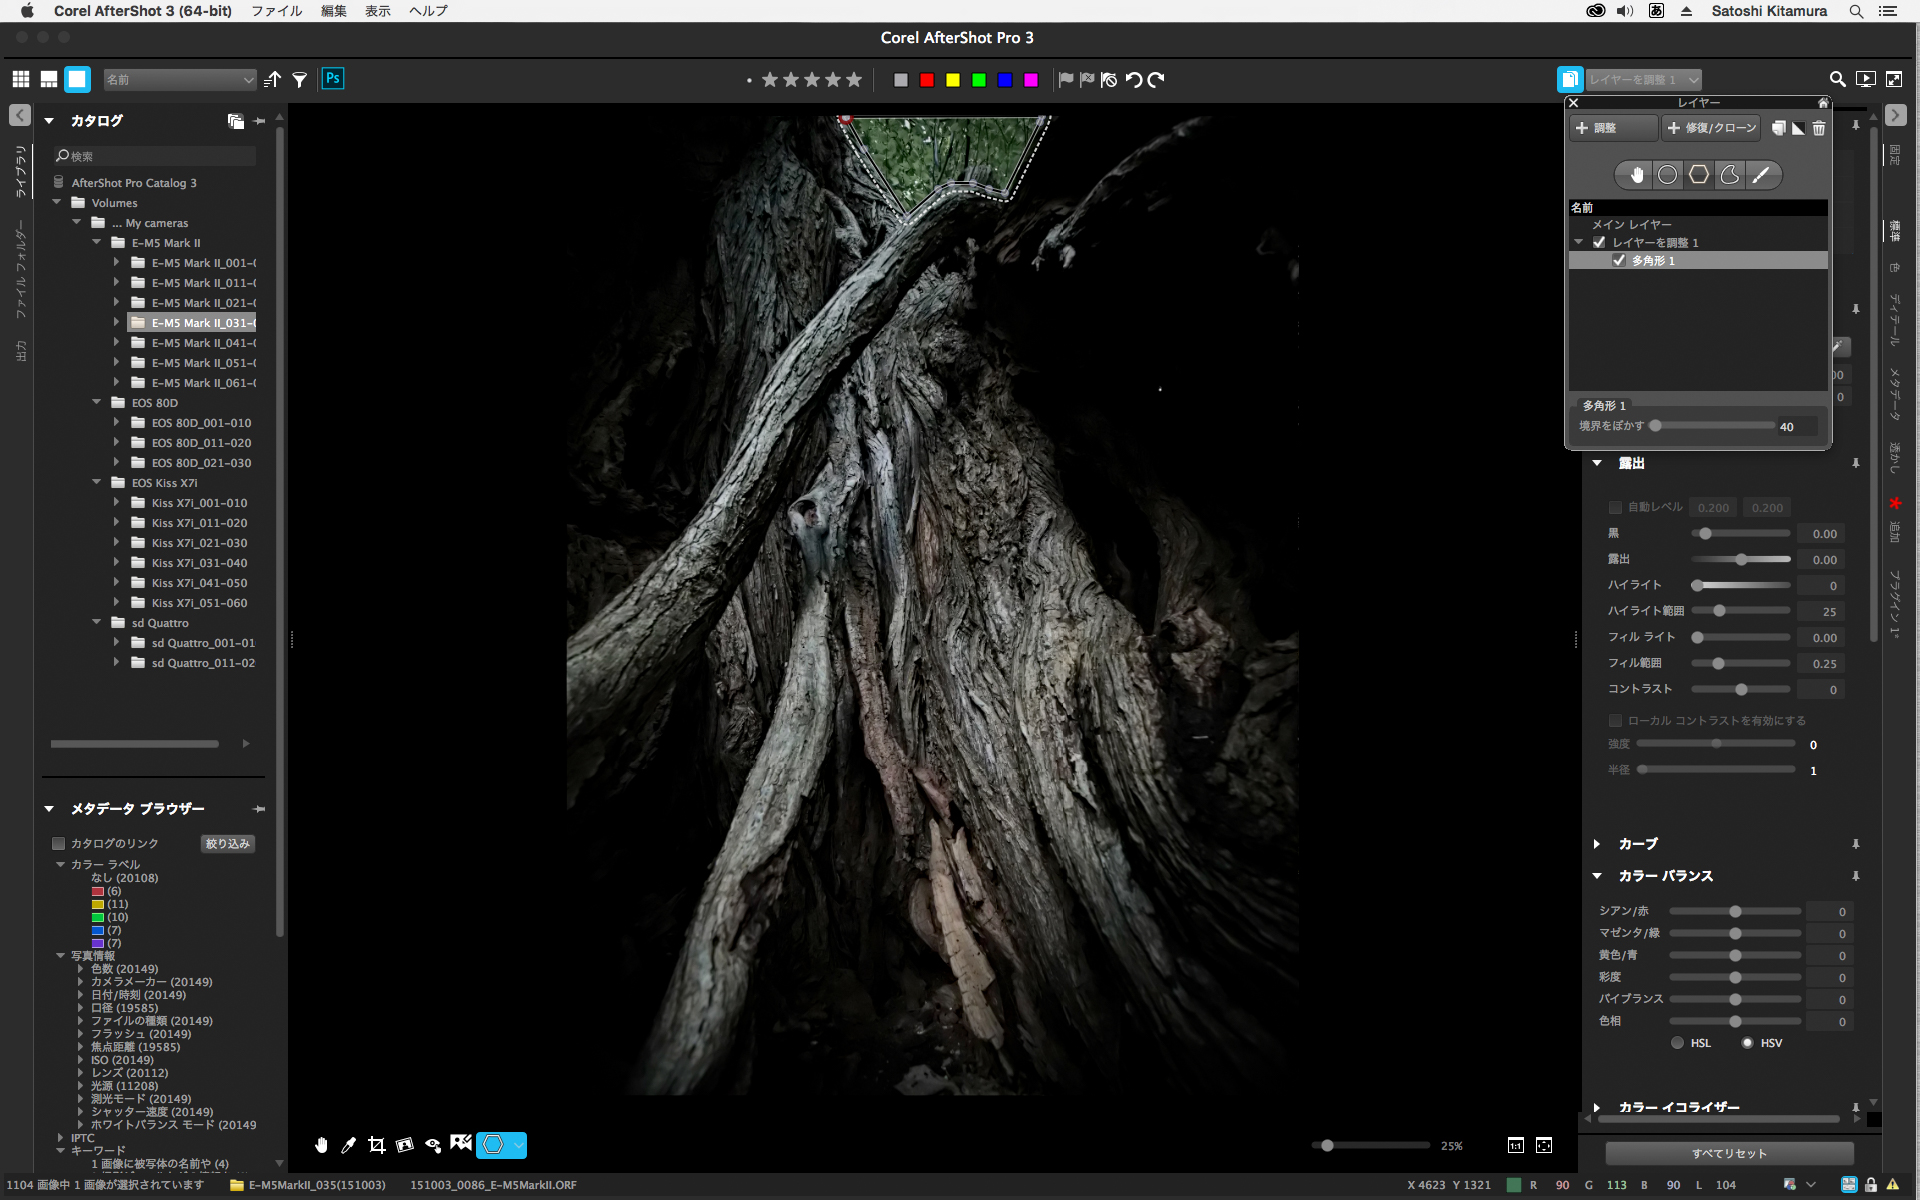This screenshot has width=1920, height=1200.
Task: Select the circle region tool in layers panel
Action: (1667, 175)
